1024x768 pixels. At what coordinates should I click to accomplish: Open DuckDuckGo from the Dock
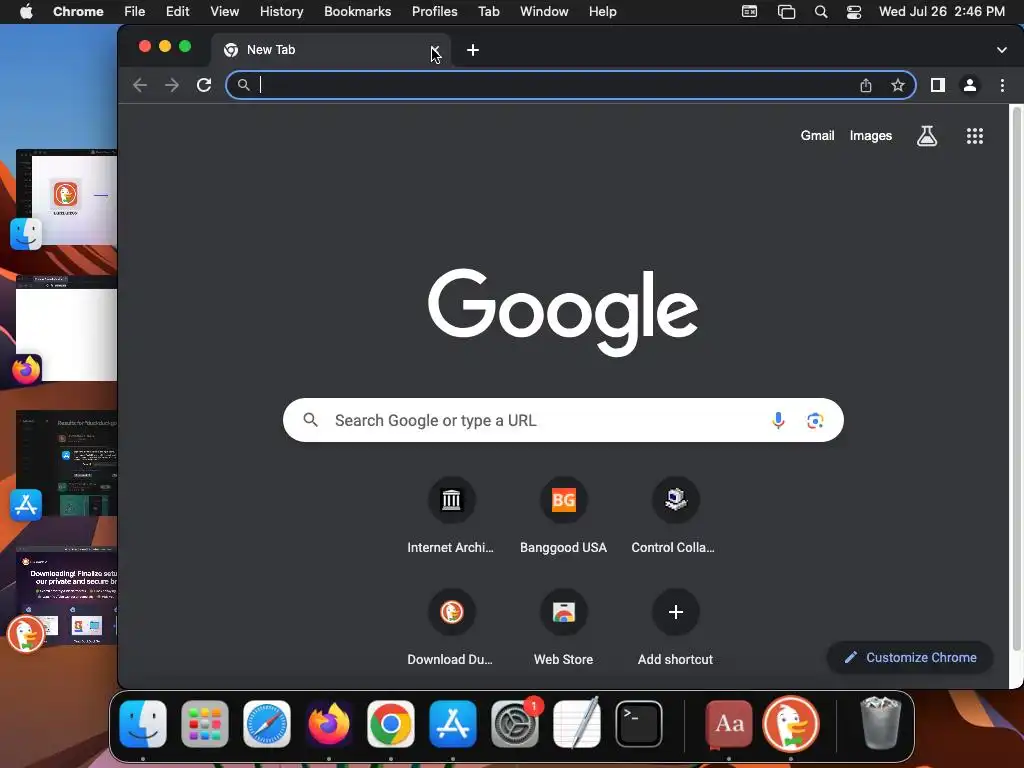[x=791, y=724]
